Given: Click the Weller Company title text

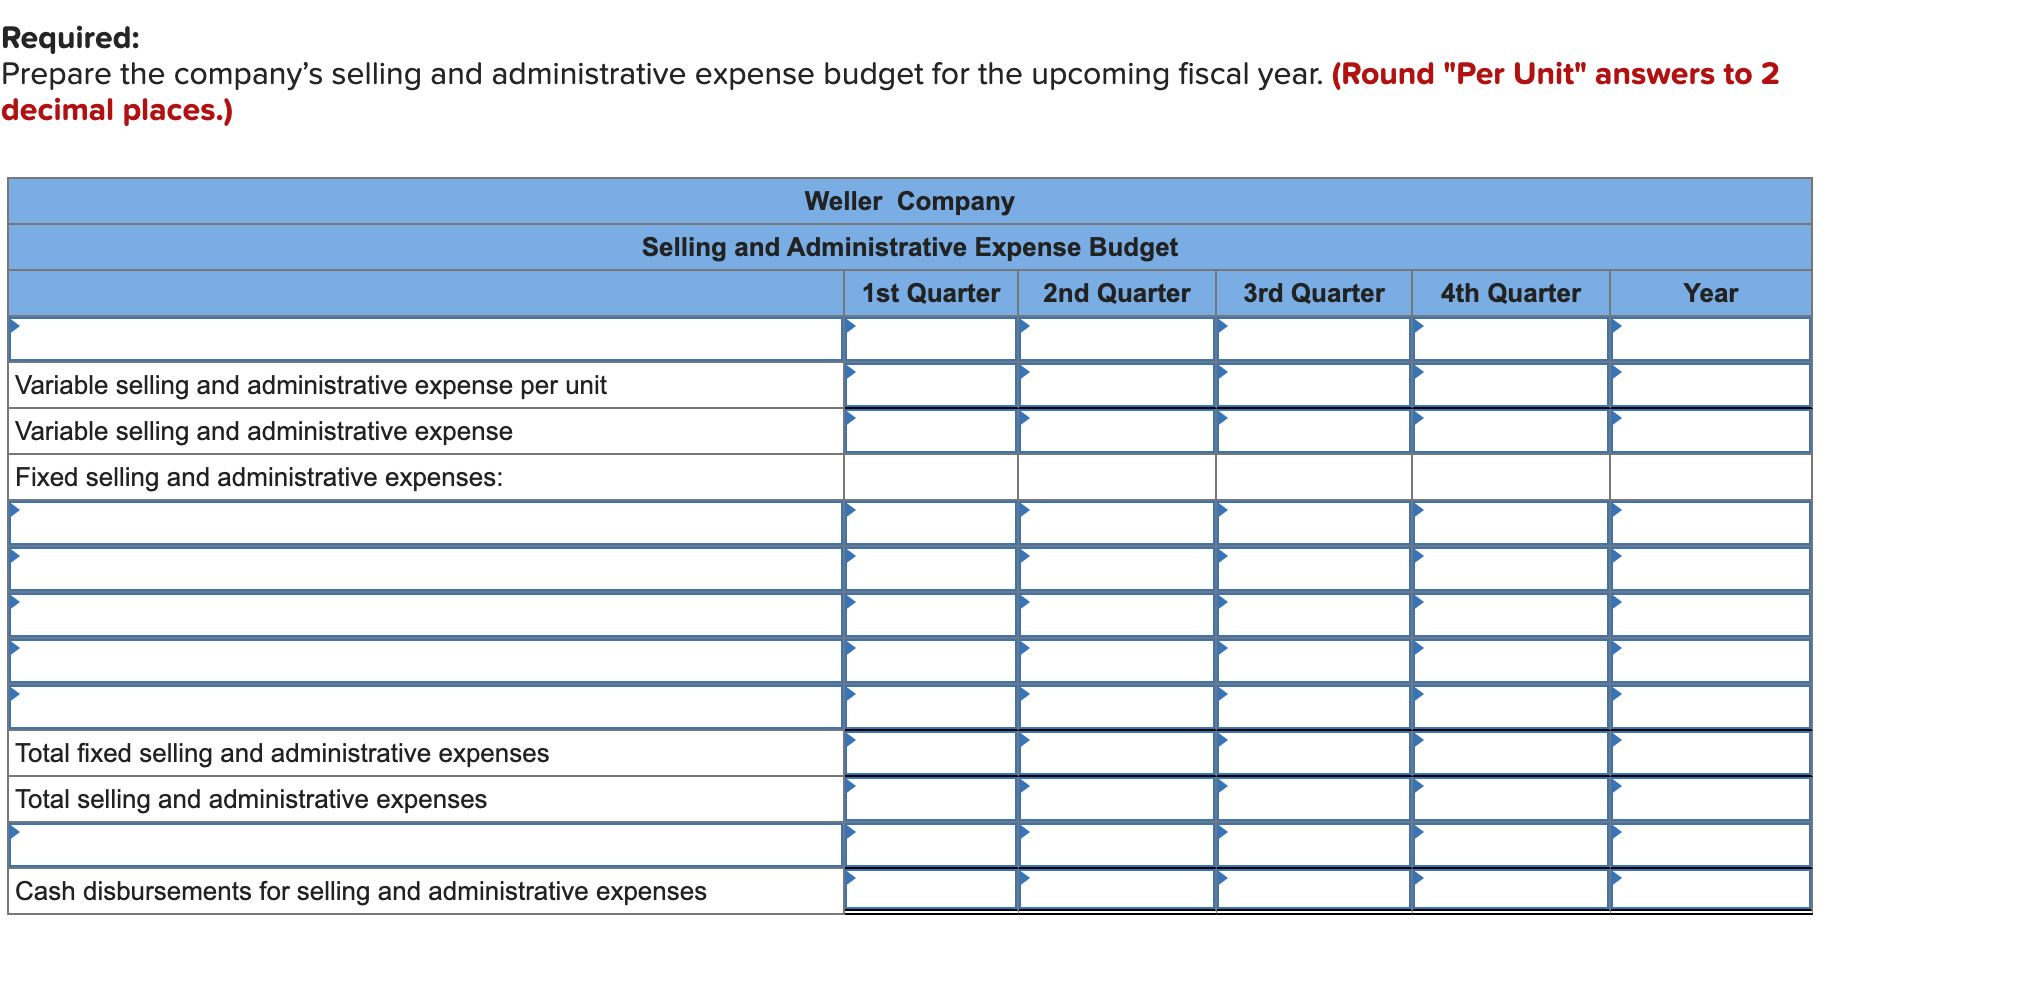Looking at the screenshot, I should tap(909, 201).
